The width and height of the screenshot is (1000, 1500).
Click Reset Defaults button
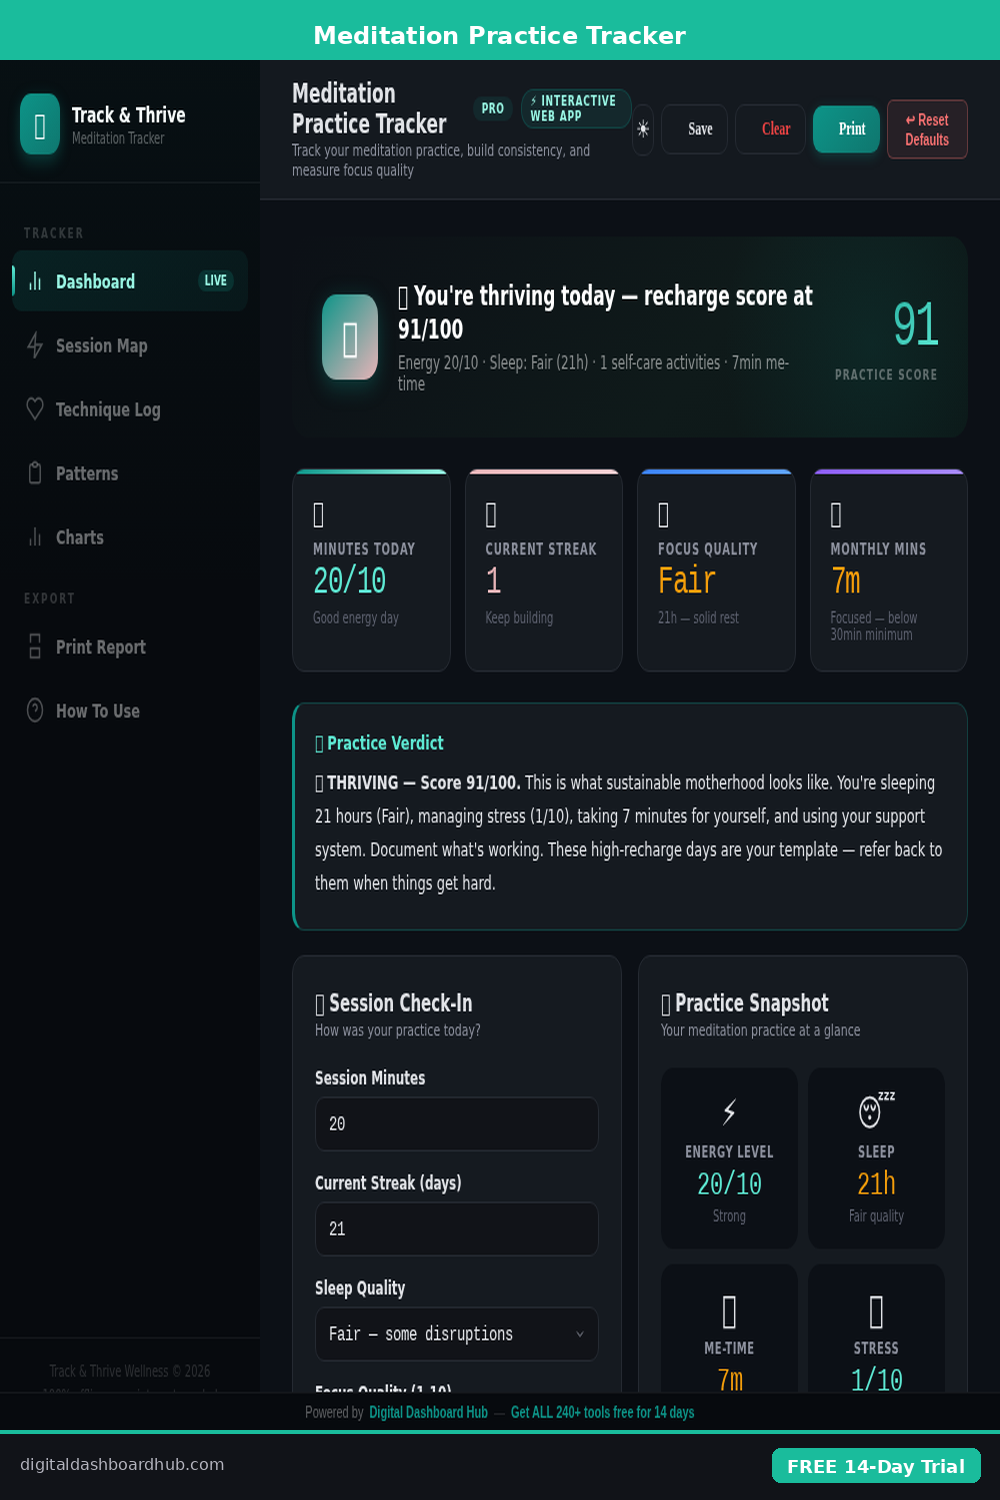point(926,129)
